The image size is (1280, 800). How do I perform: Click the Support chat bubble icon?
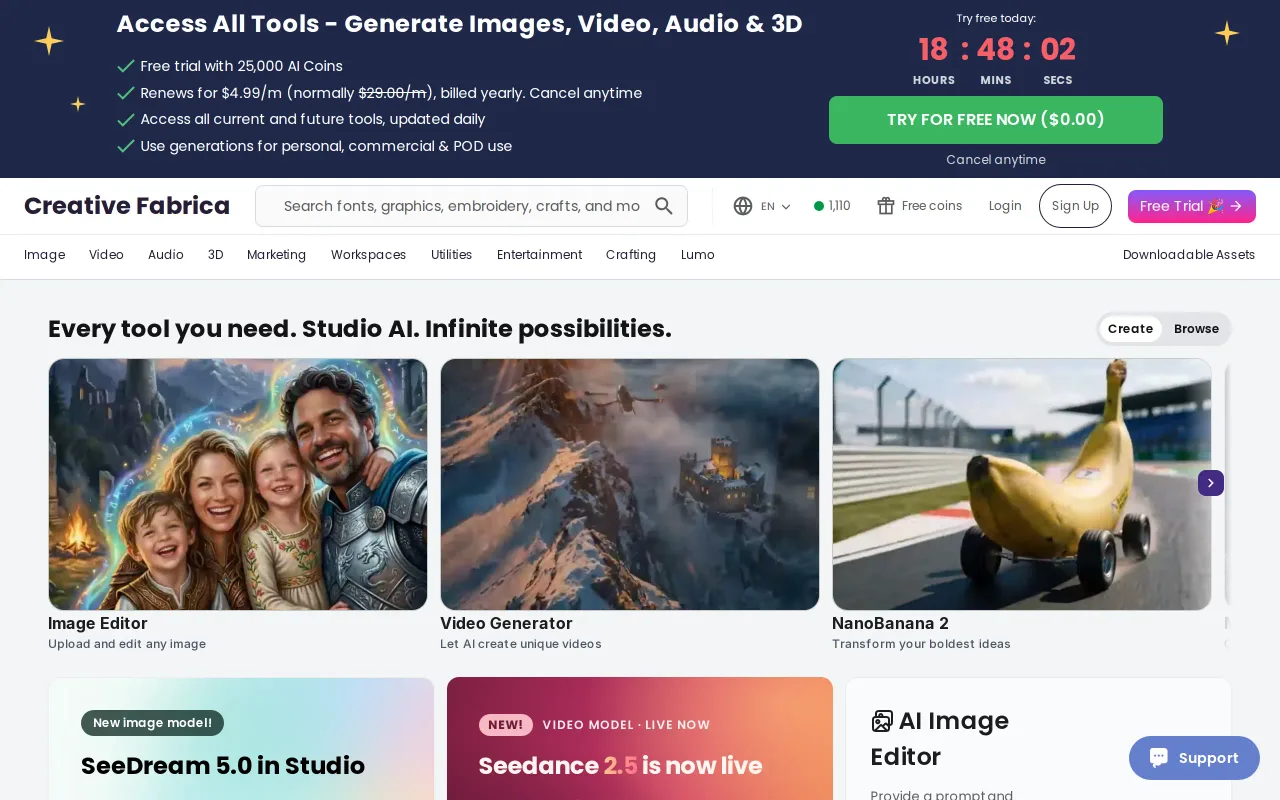click(x=1159, y=758)
